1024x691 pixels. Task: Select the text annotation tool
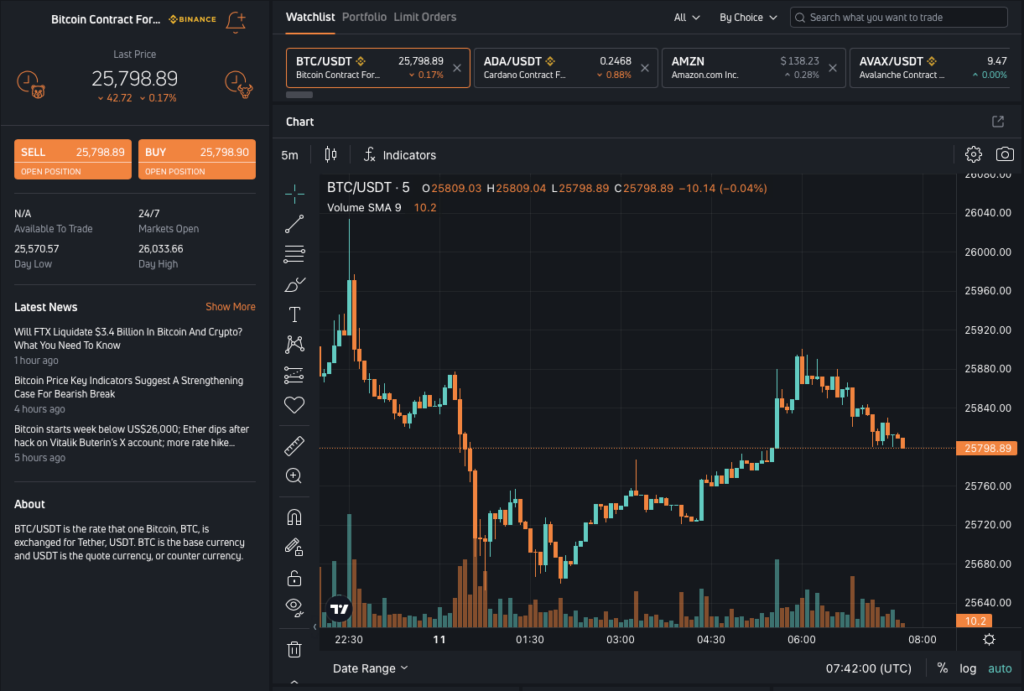[x=293, y=313]
